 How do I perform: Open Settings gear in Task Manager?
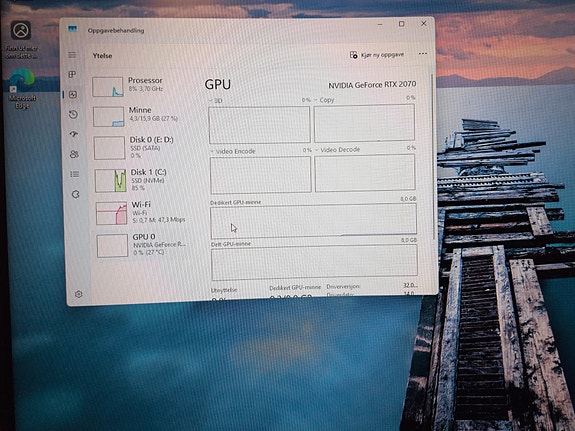78,294
